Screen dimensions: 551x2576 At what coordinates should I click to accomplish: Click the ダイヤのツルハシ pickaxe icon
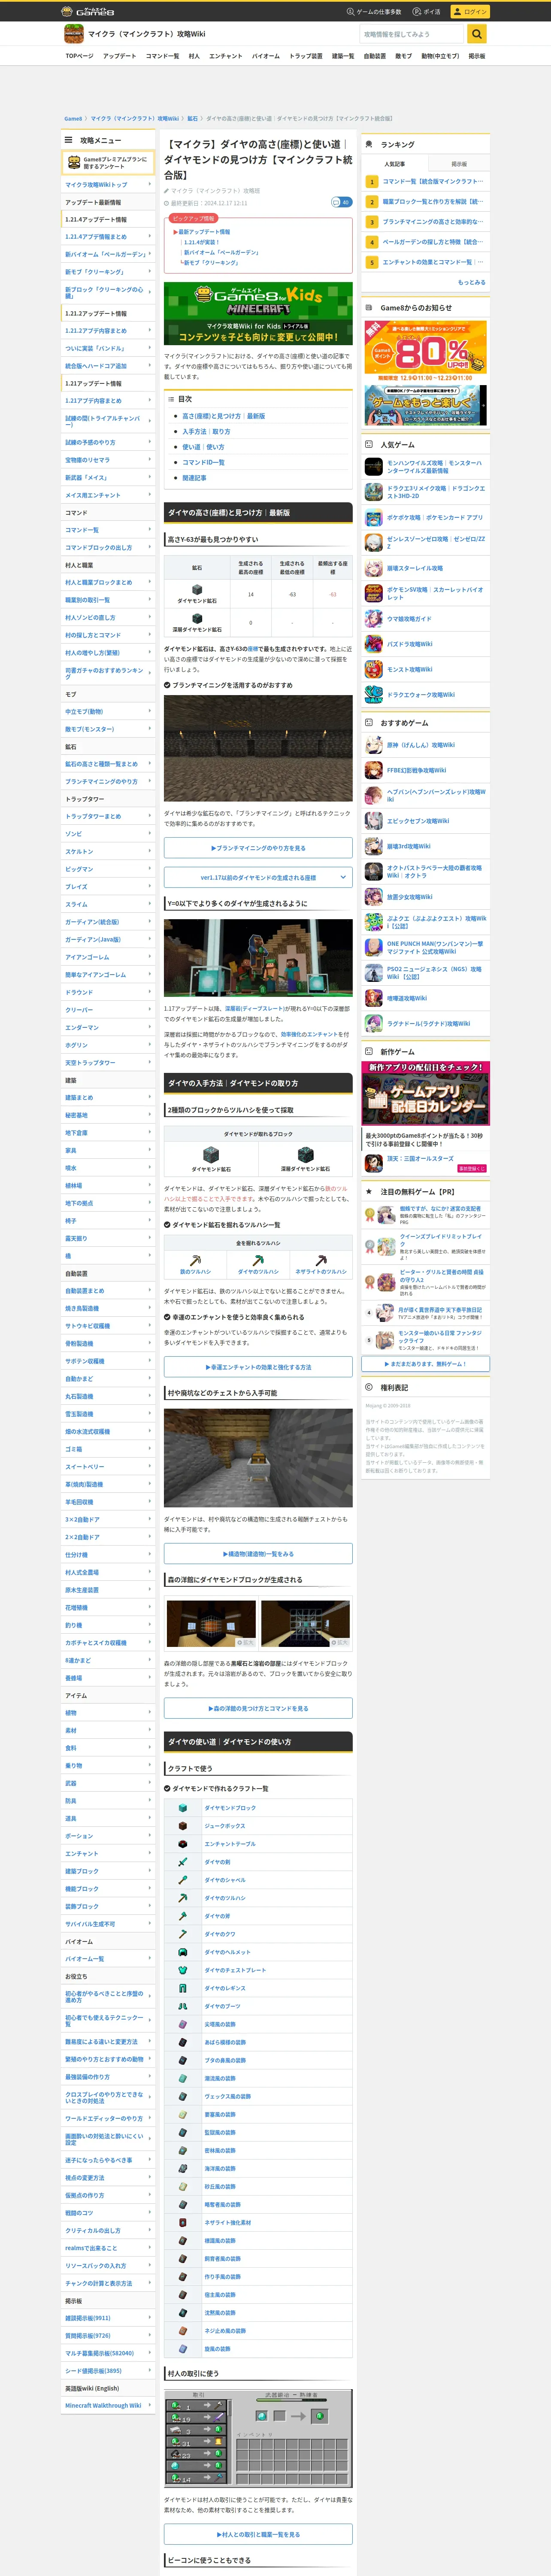coord(258,1261)
